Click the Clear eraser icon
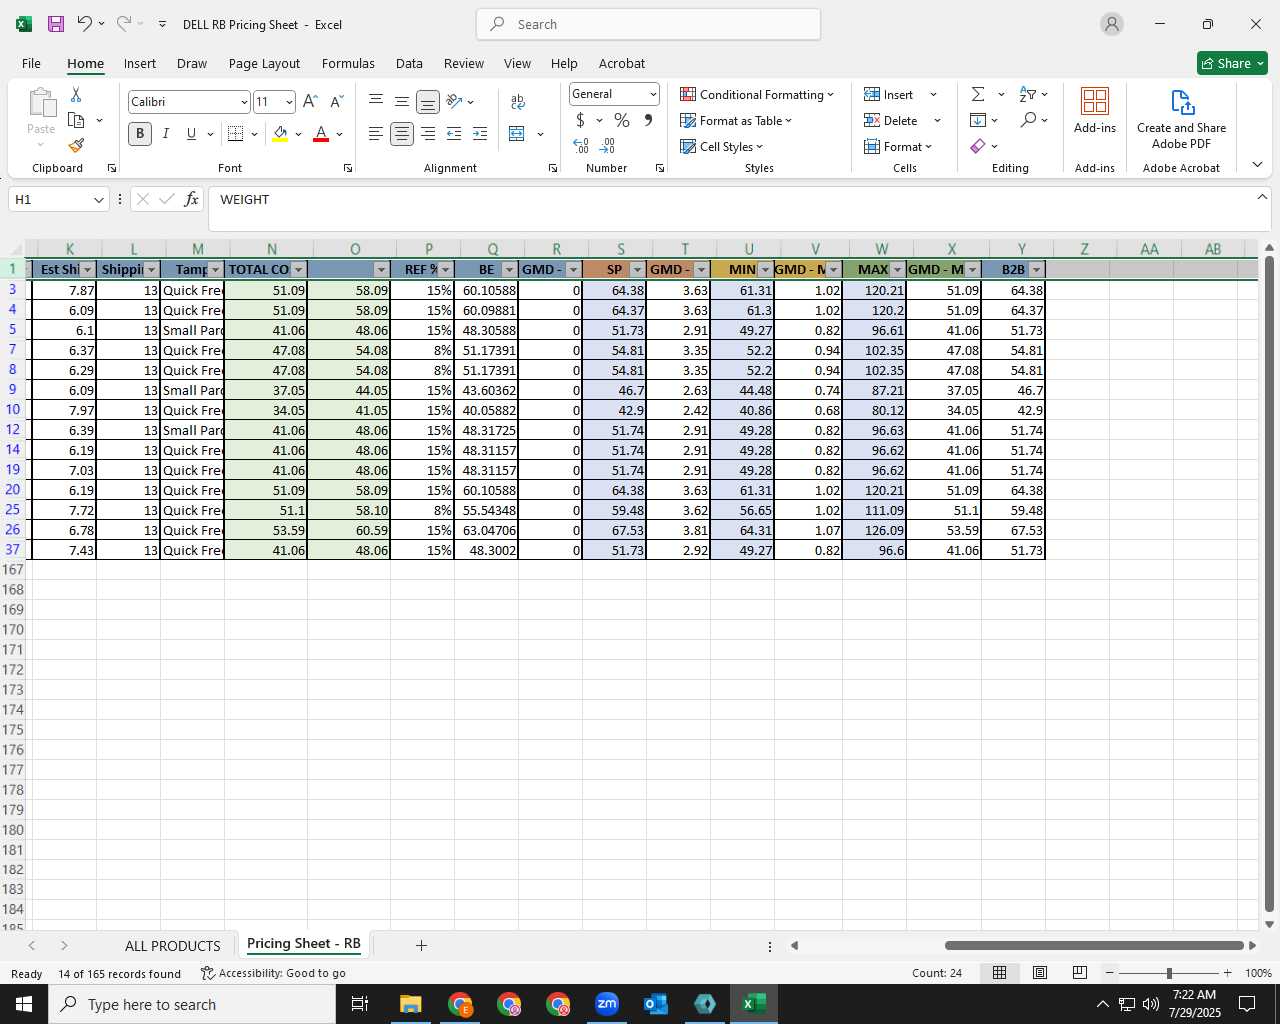This screenshot has width=1280, height=1024. (978, 146)
